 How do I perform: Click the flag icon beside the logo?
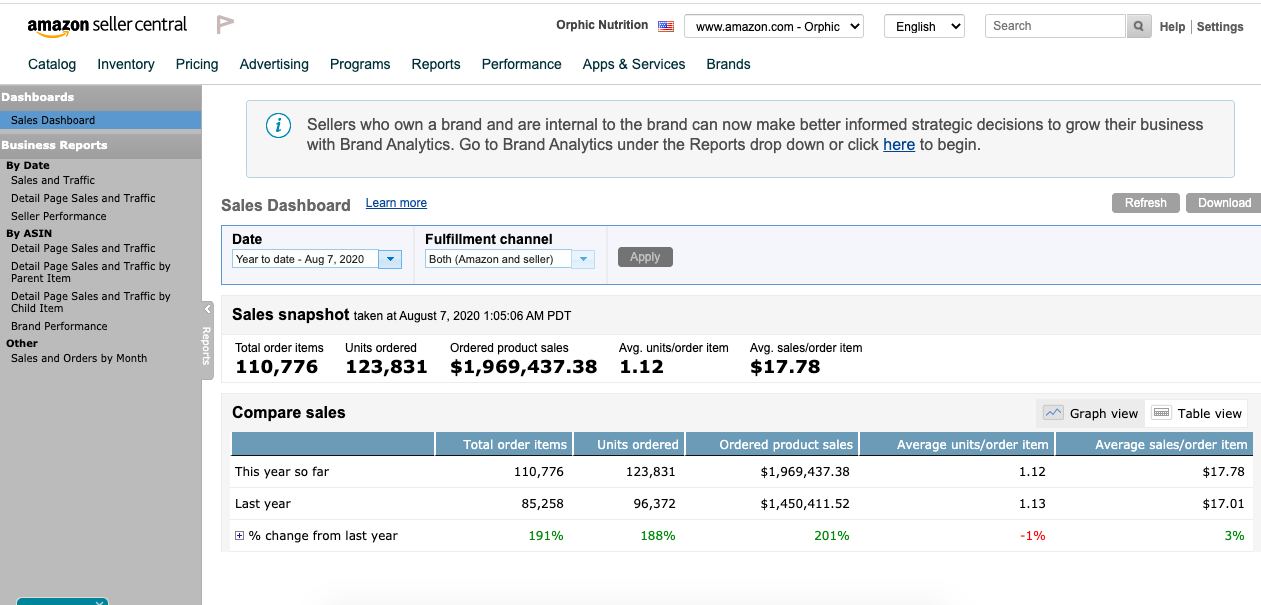coord(225,25)
